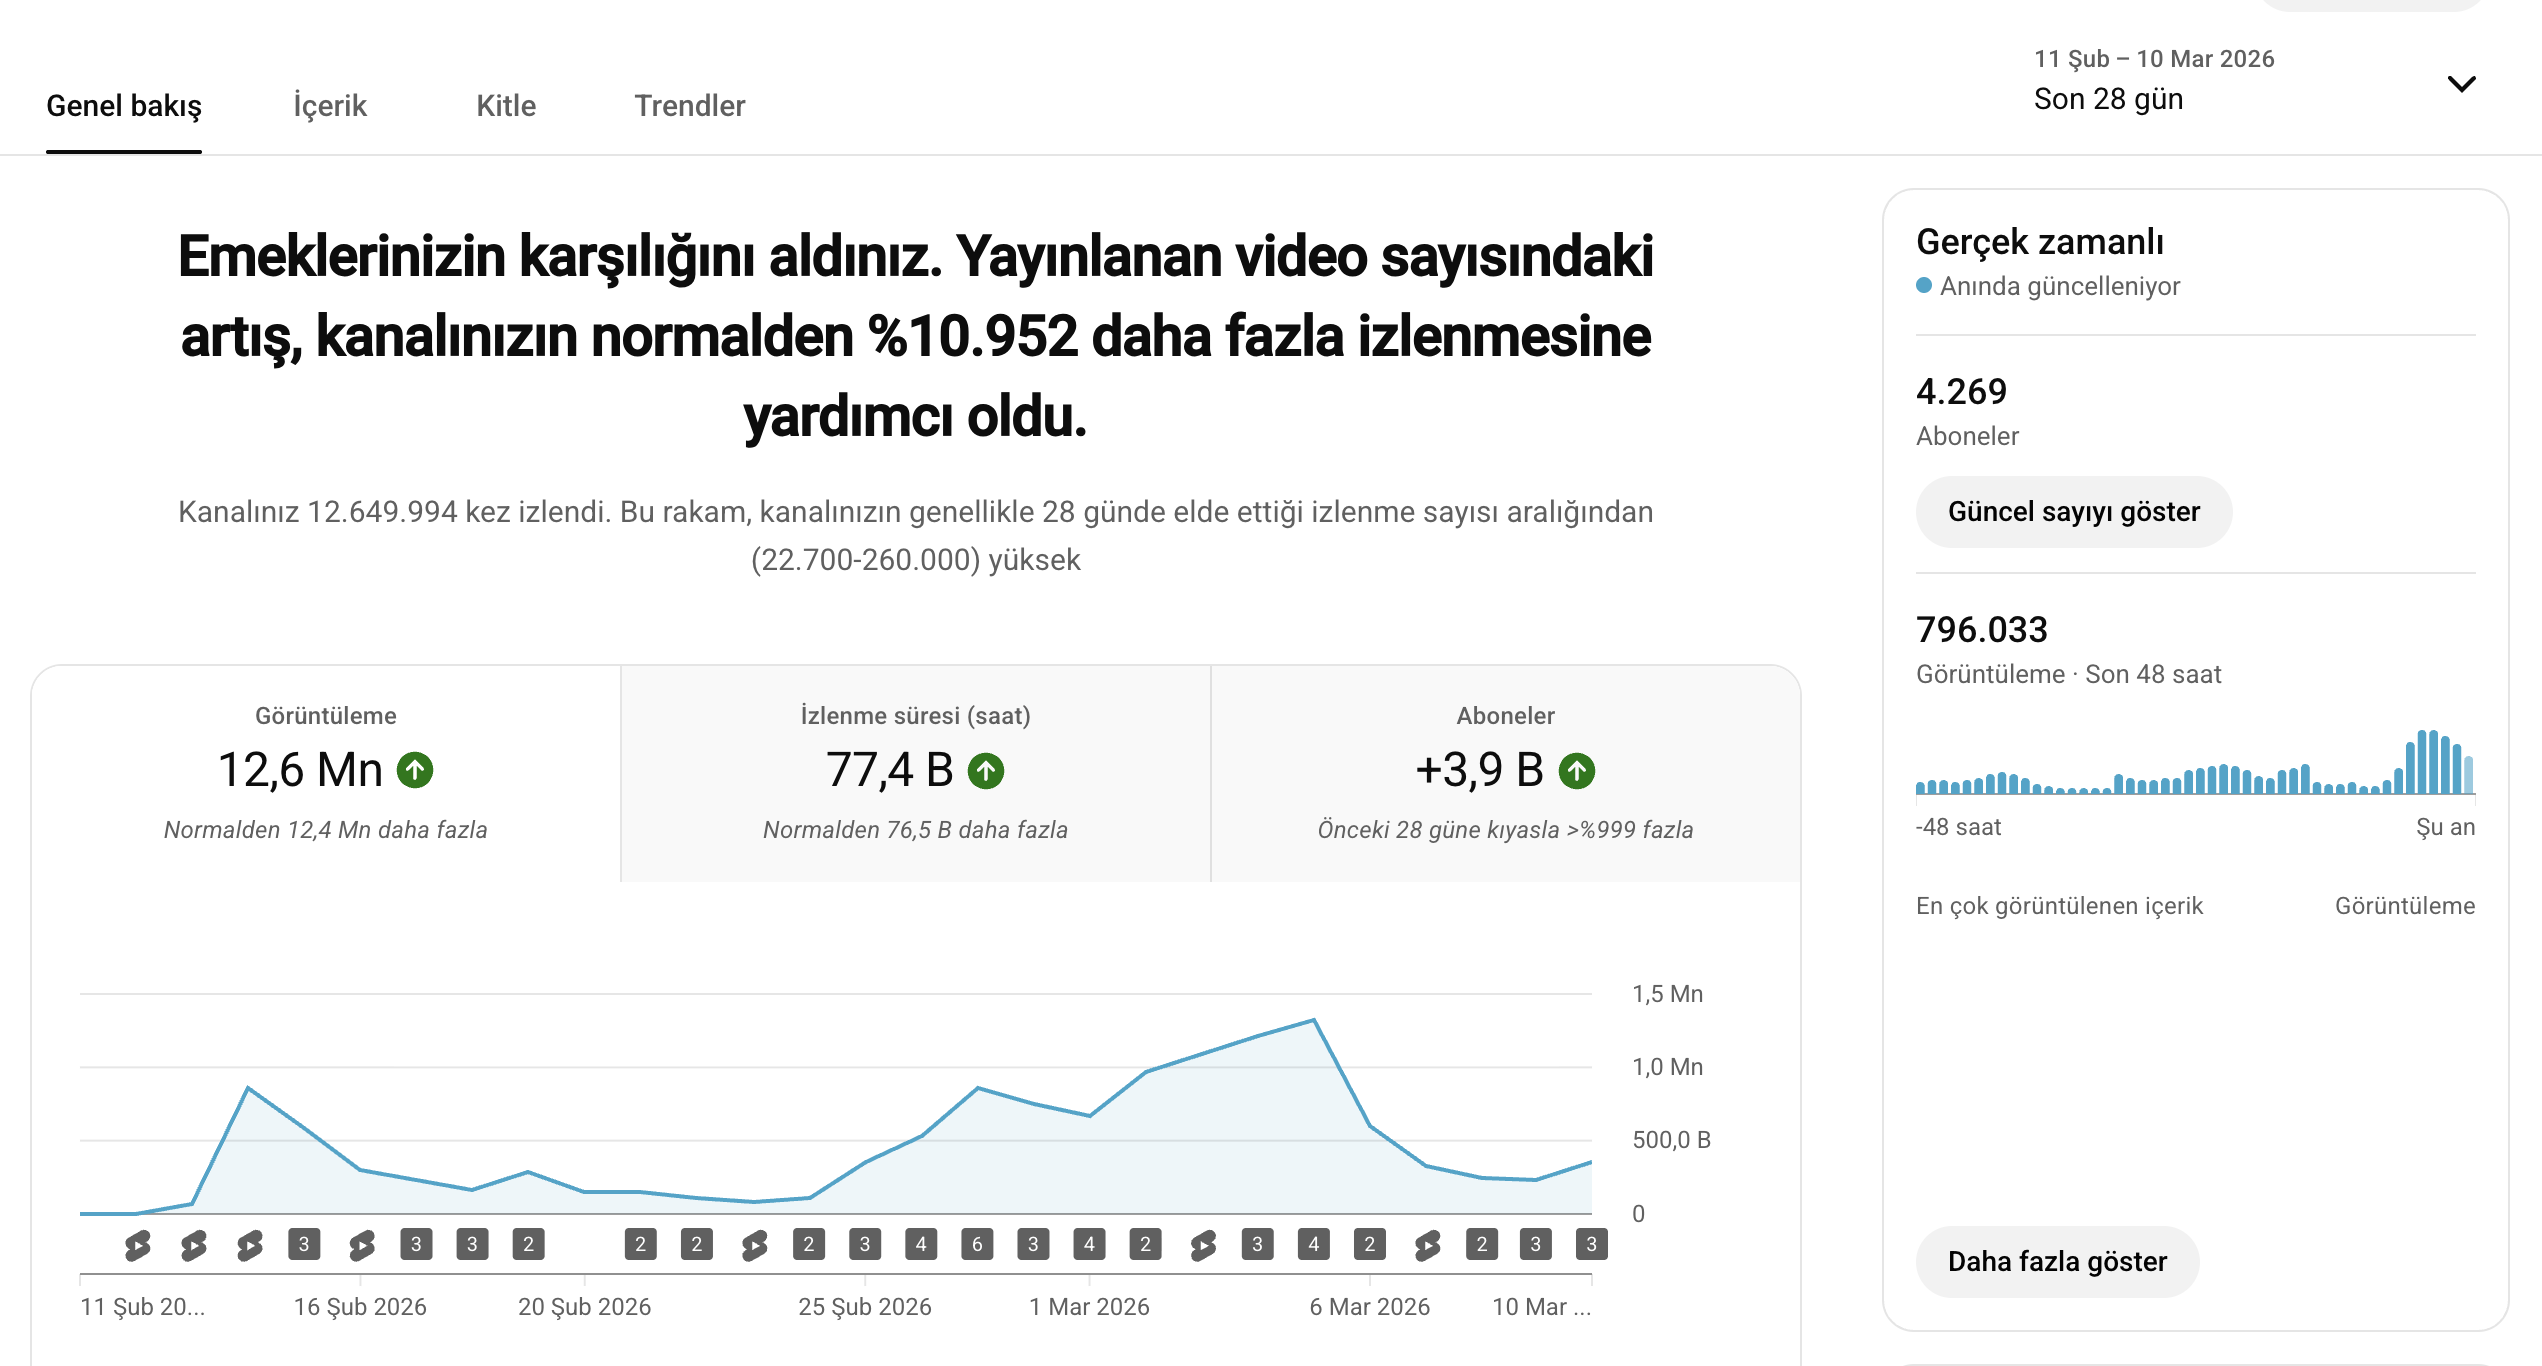Click the Daha fazla göster button
This screenshot has height=1366, width=2542.
coord(2057,1262)
